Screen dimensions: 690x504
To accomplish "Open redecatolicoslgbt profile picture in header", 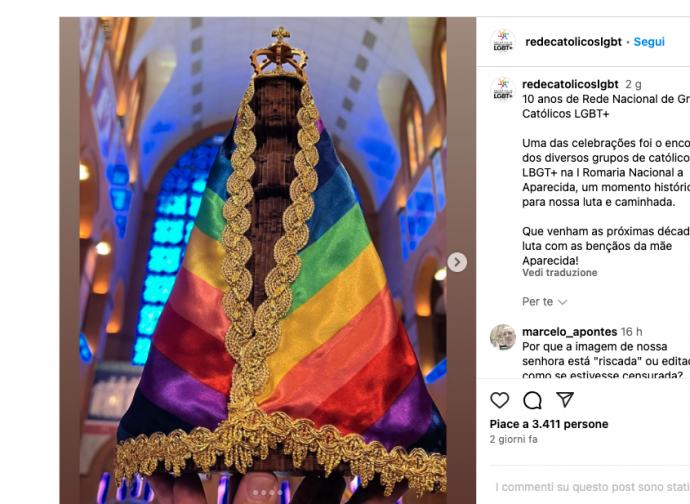I will pyautogui.click(x=503, y=42).
